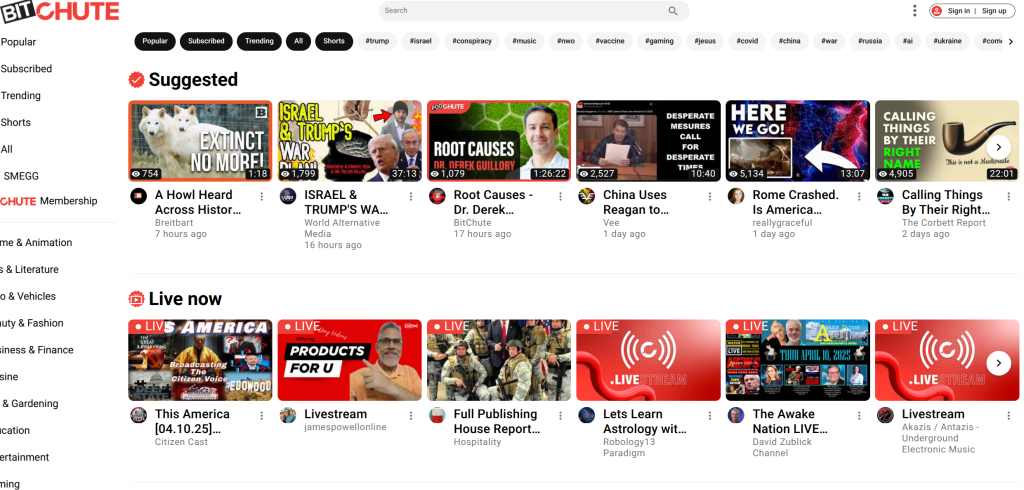This screenshot has height=490, width=1024.
Task: Click the Sign in link
Action: pos(959,10)
